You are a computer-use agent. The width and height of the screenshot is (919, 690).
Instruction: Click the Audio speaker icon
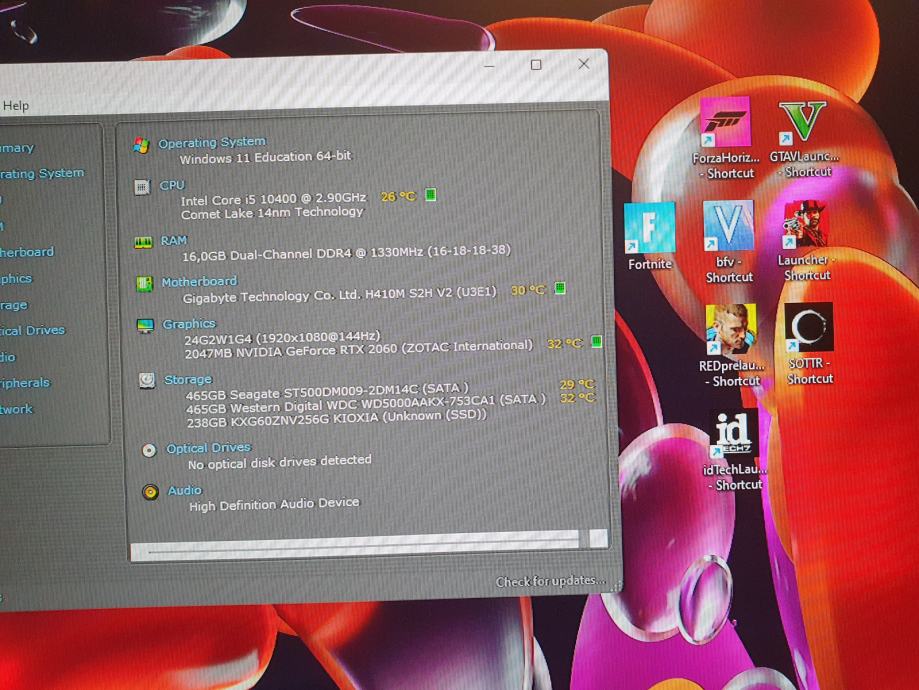[150, 492]
